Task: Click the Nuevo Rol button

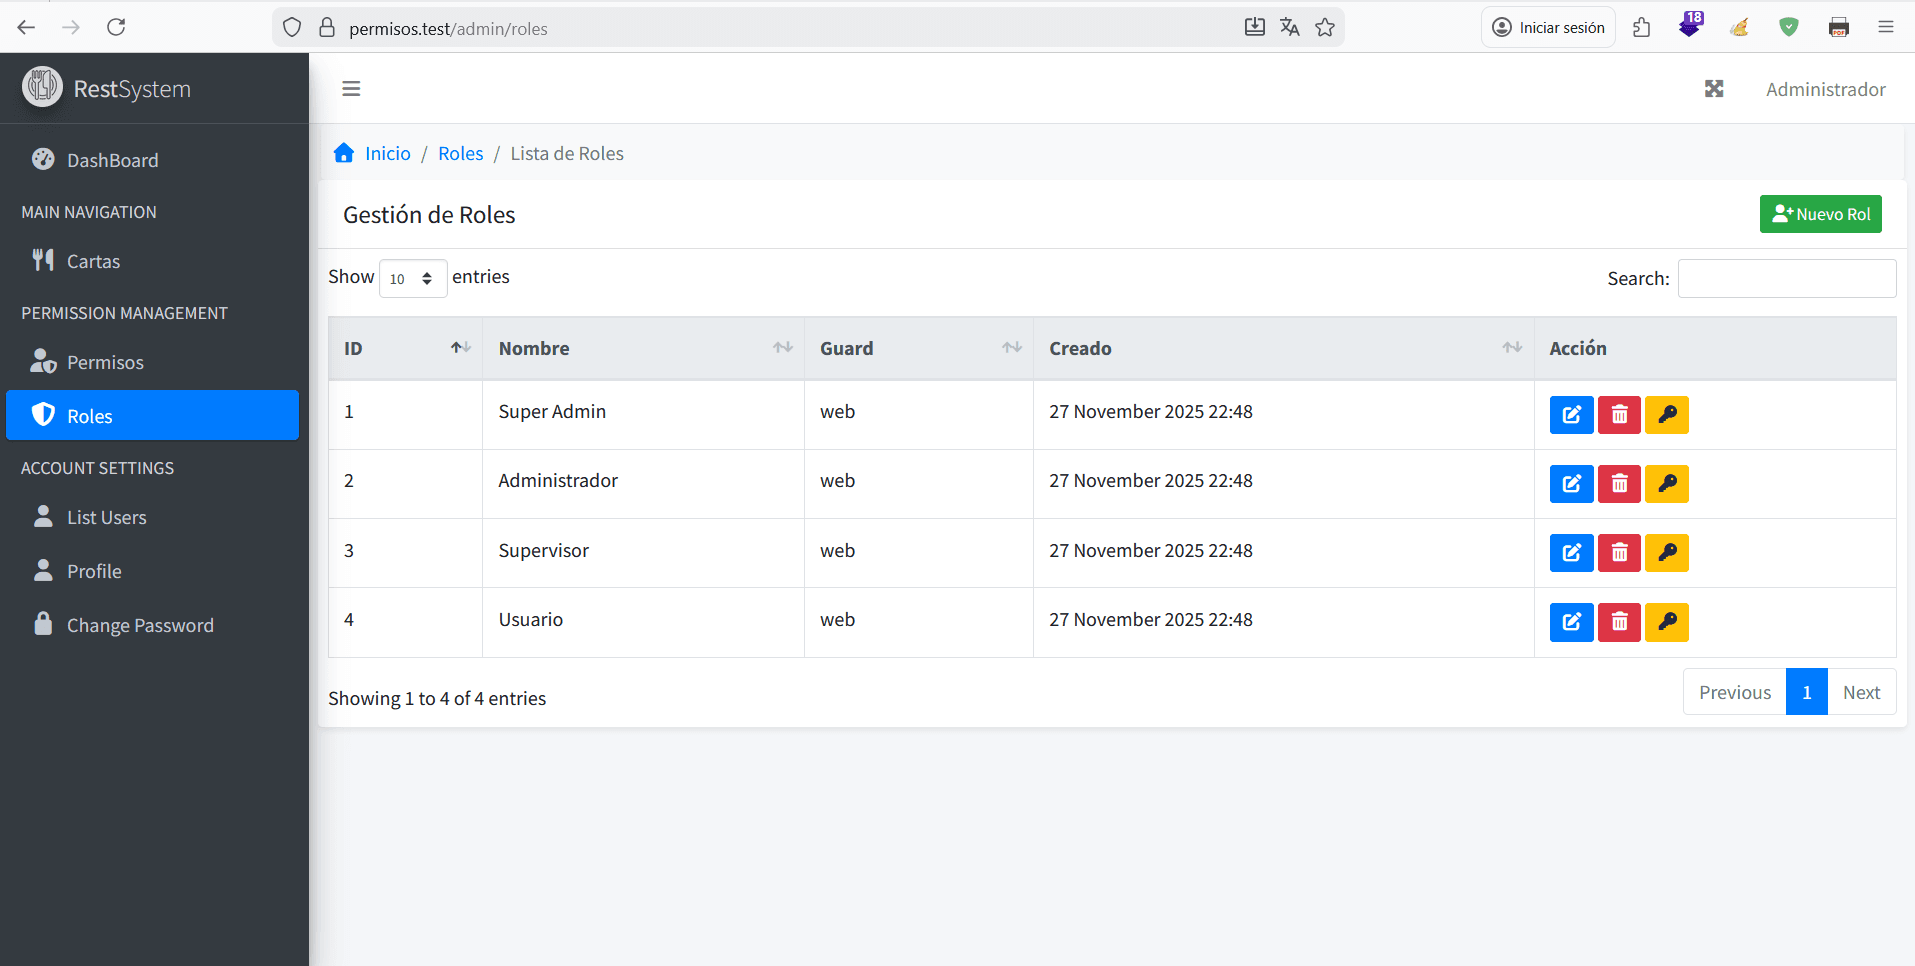Action: click(x=1820, y=214)
